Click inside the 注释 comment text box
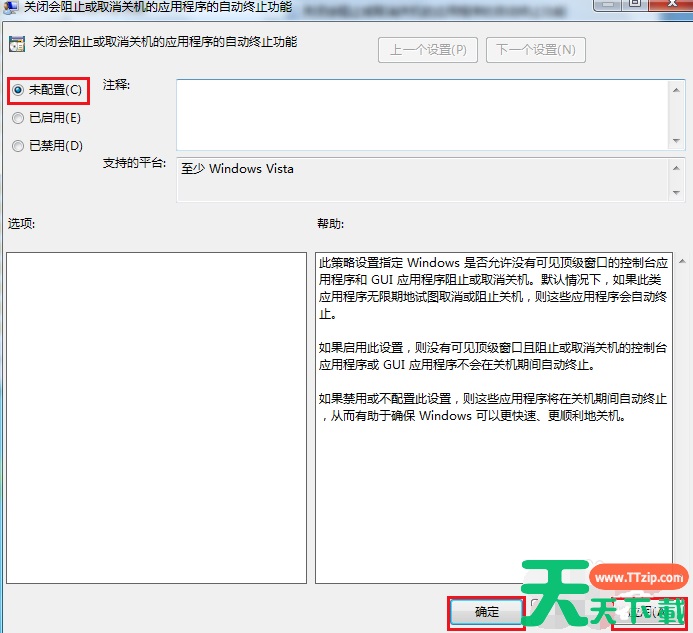The image size is (693, 633). (x=423, y=115)
